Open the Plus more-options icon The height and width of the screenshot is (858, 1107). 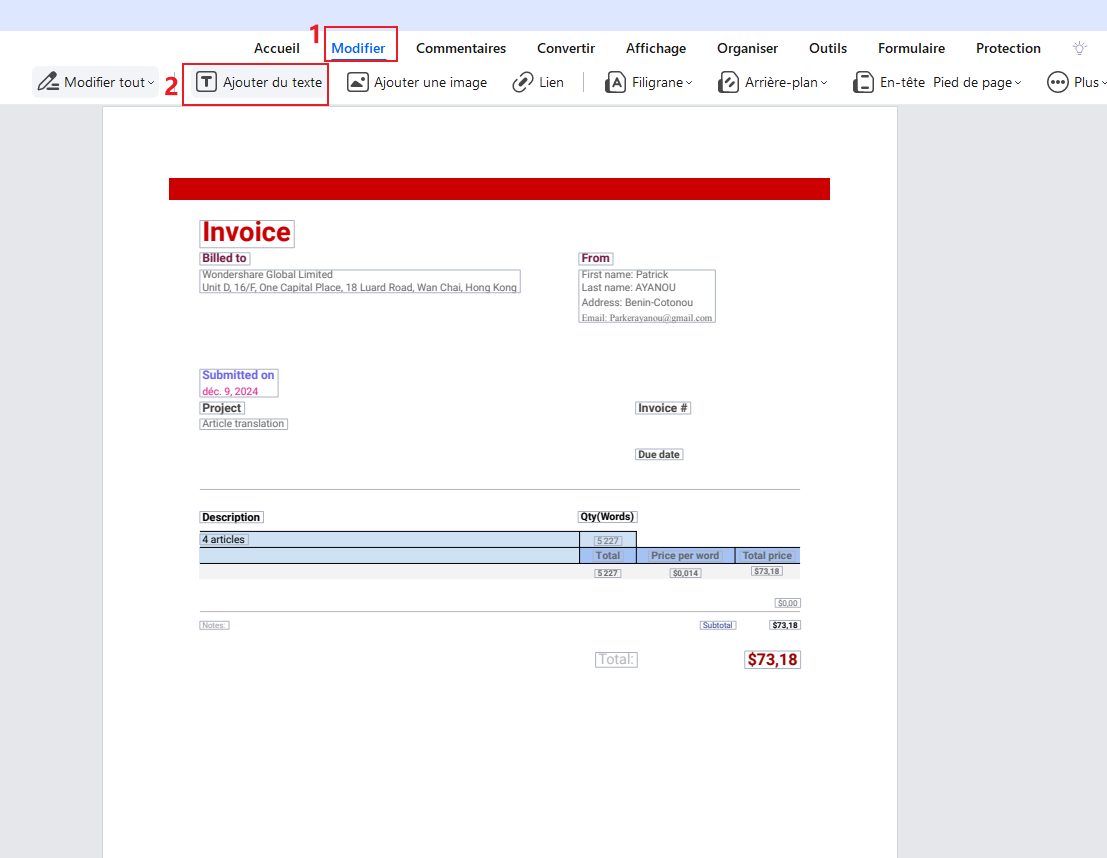1057,82
